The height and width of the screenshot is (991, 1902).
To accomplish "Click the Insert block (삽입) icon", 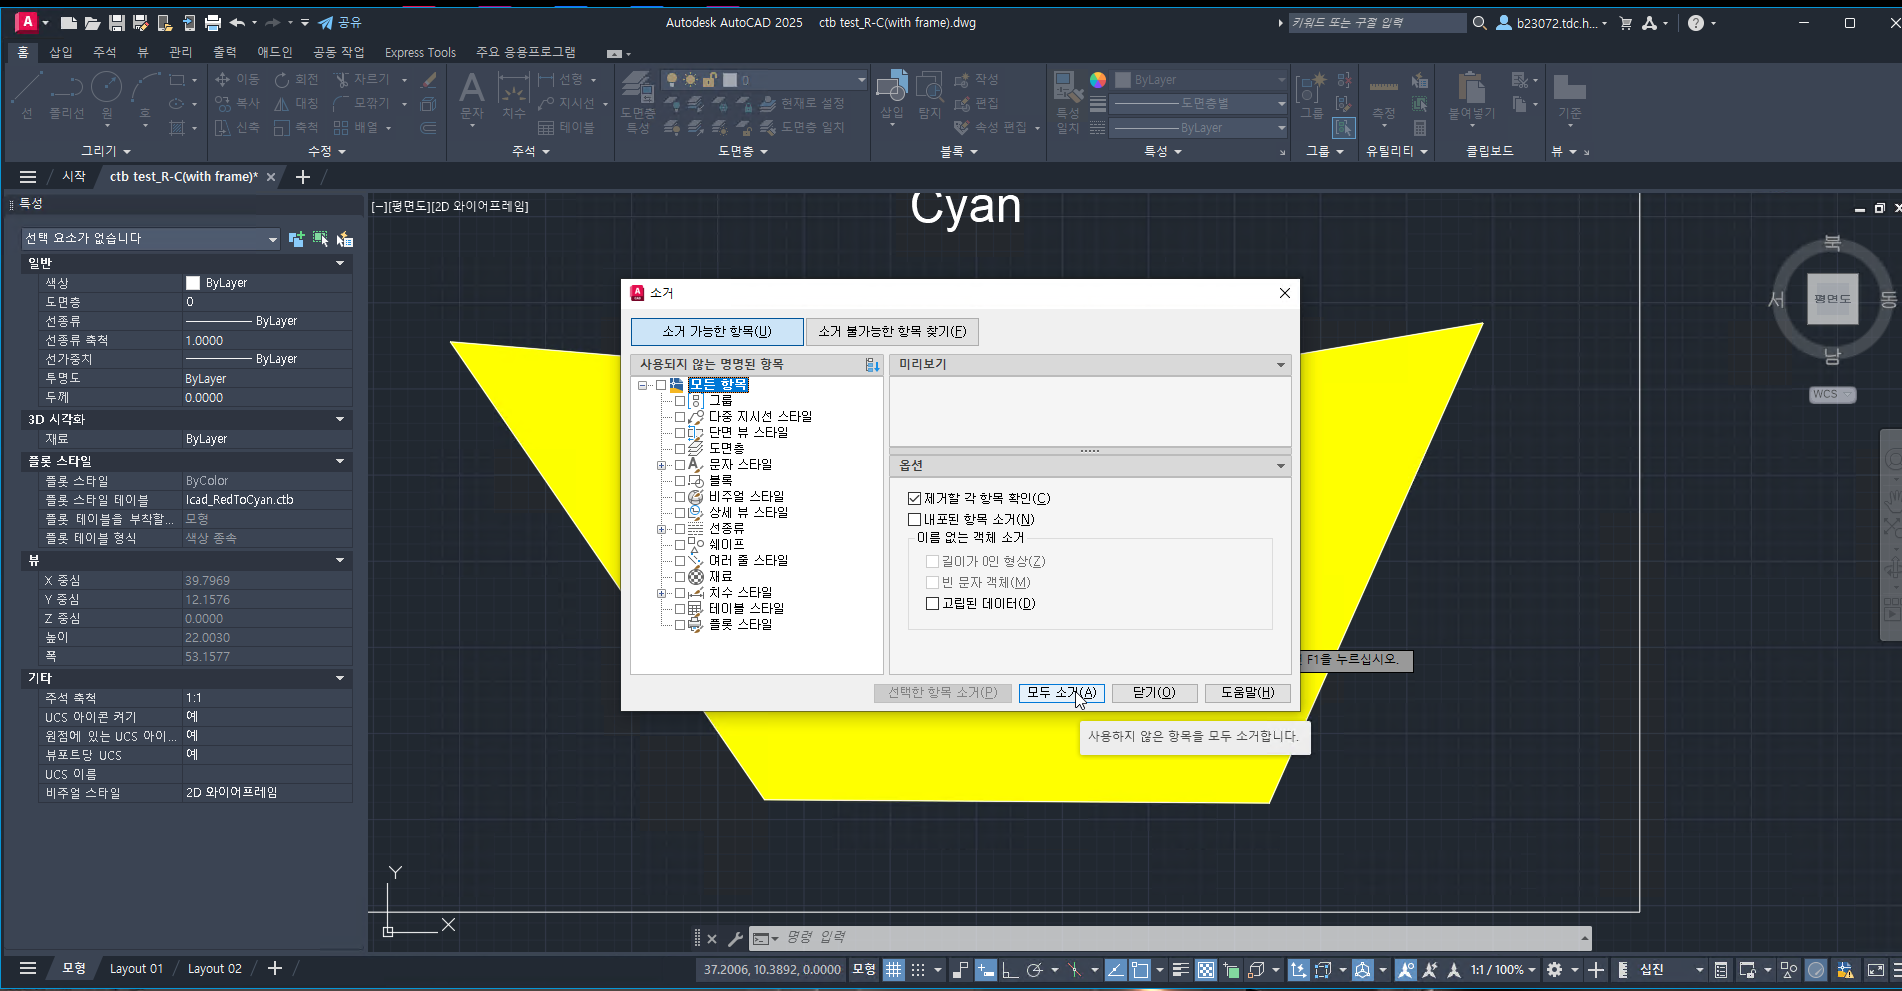I will pos(892,96).
